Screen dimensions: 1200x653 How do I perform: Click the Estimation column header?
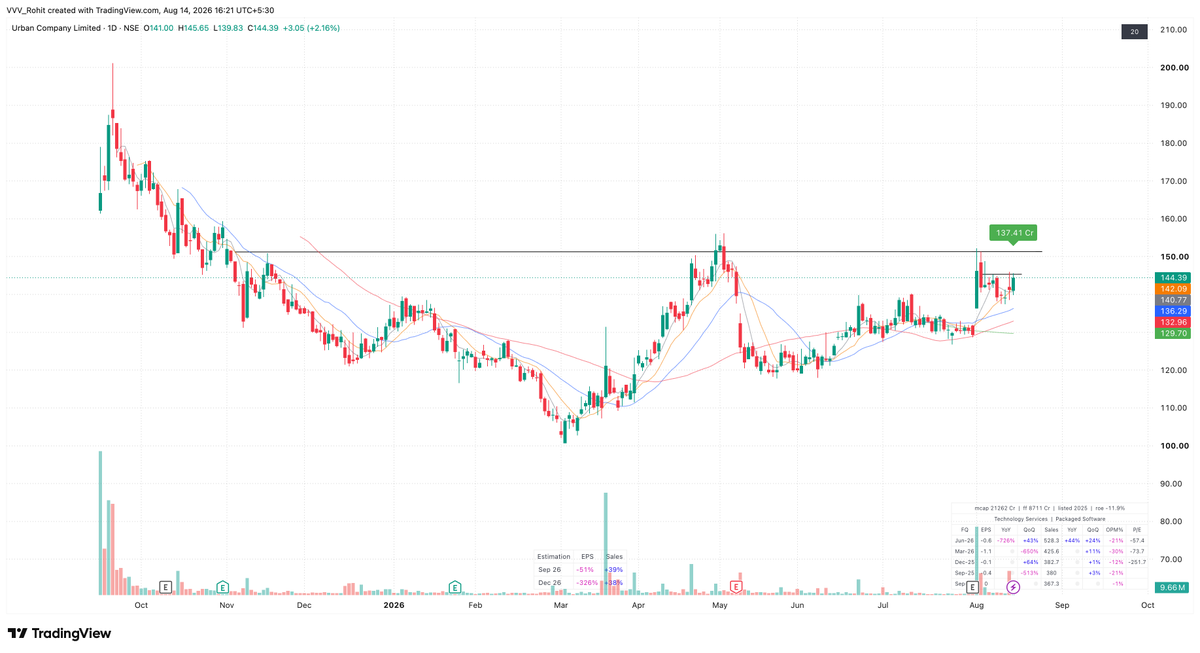554,556
